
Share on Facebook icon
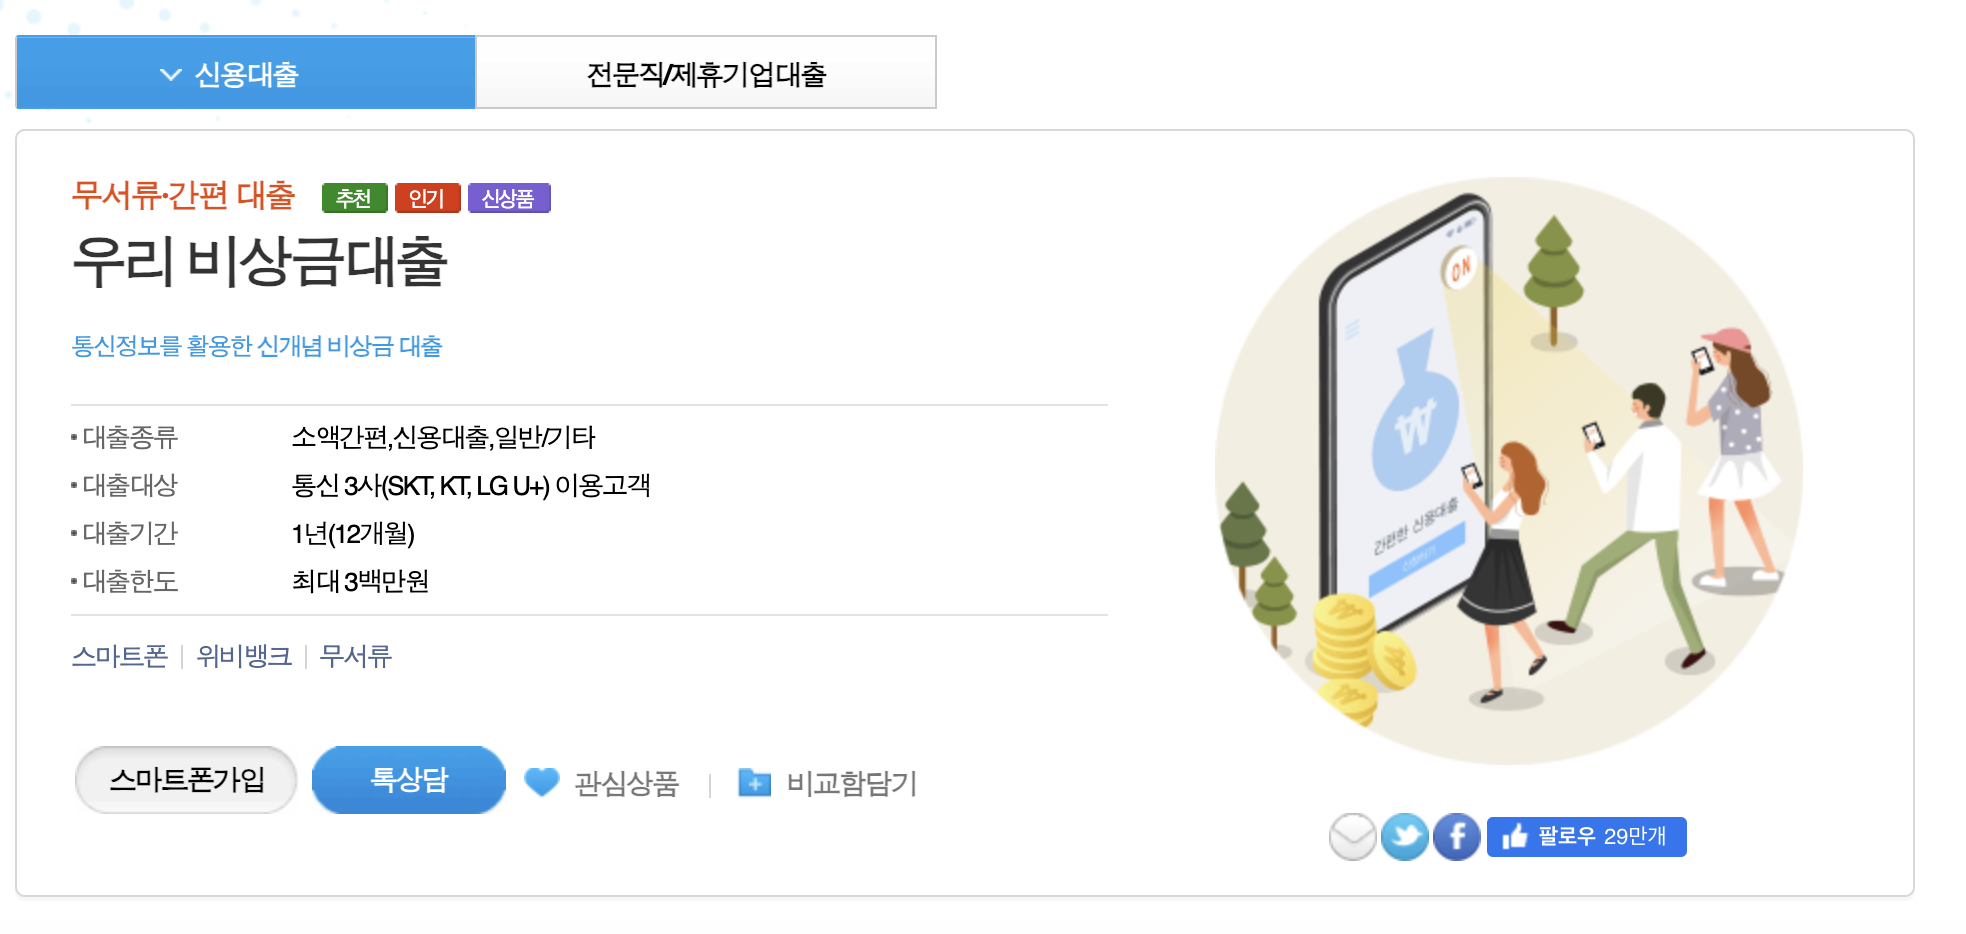tap(1457, 836)
